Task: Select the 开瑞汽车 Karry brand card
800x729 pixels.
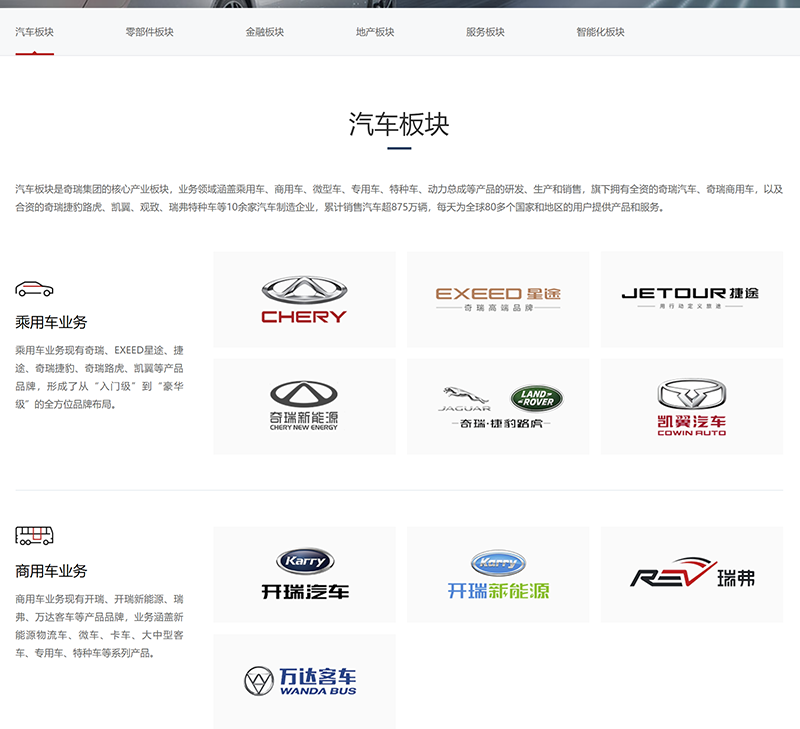Action: [305, 574]
